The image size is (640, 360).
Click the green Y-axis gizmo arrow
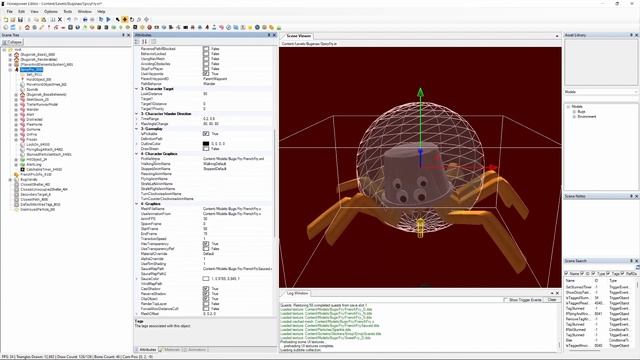(420, 93)
